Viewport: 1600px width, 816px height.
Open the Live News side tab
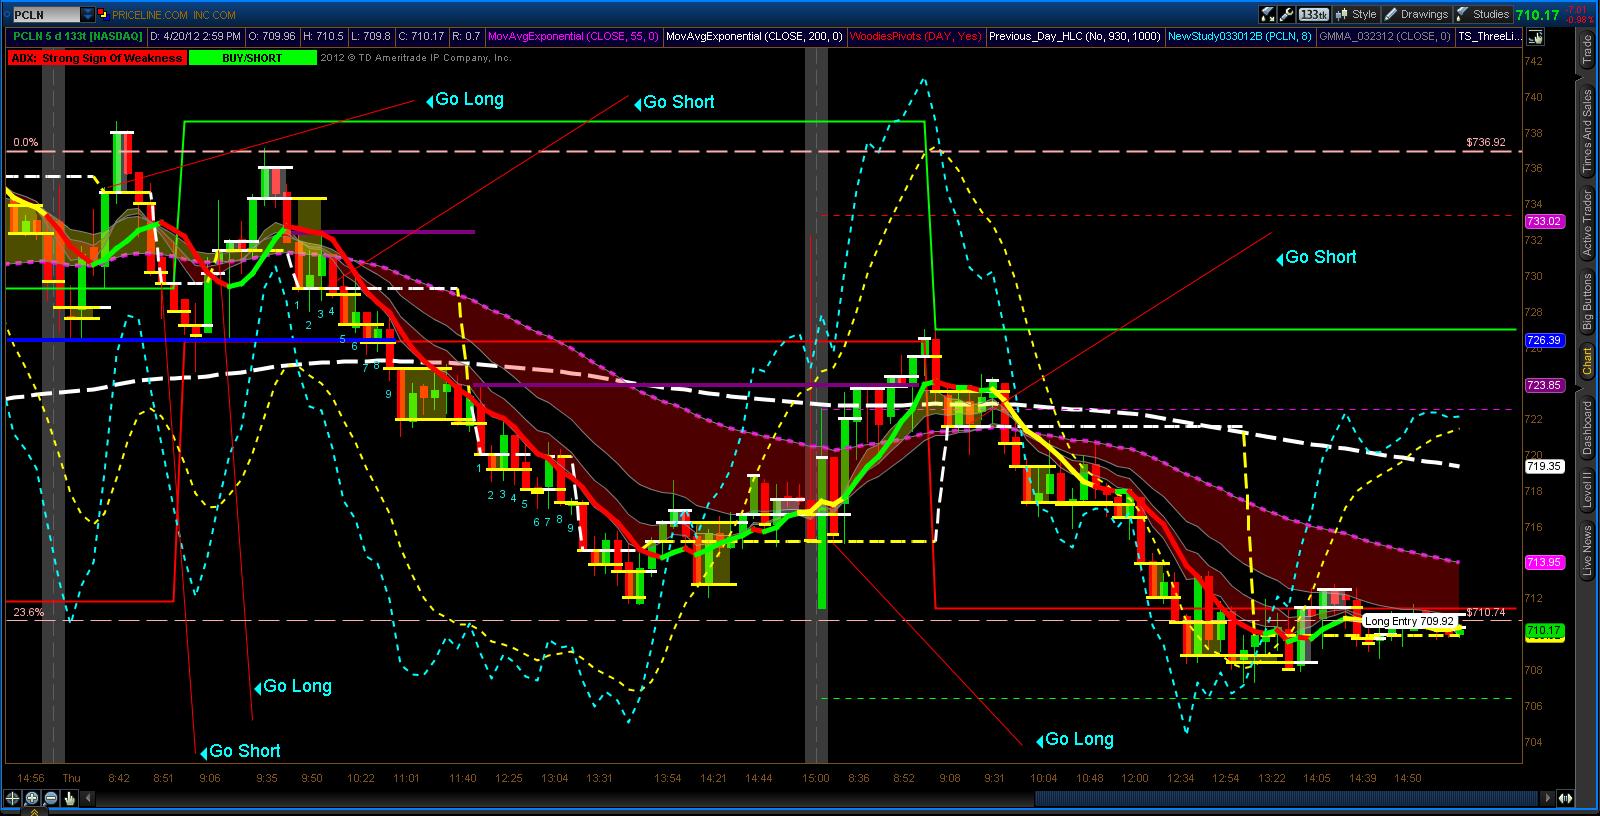click(1587, 550)
